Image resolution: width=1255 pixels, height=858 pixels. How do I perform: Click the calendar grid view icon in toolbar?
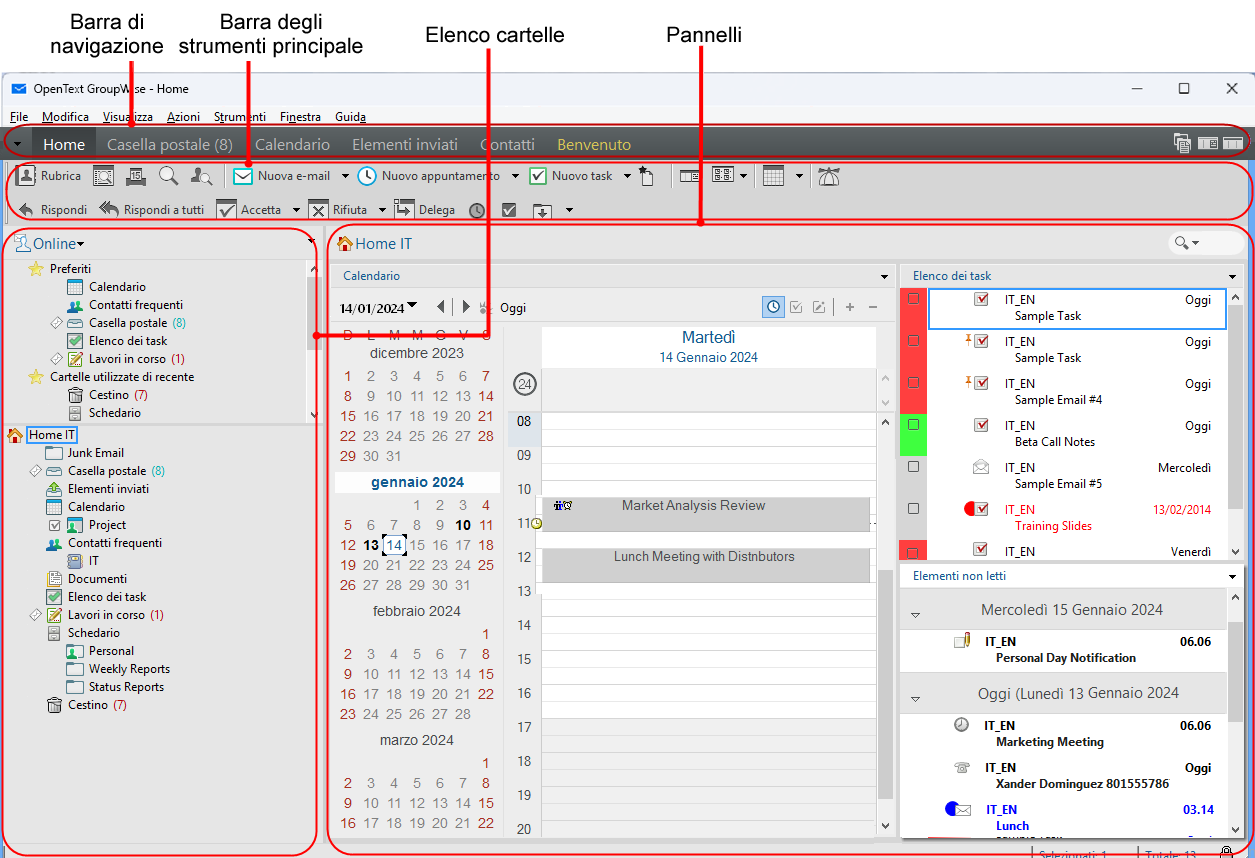pos(773,176)
